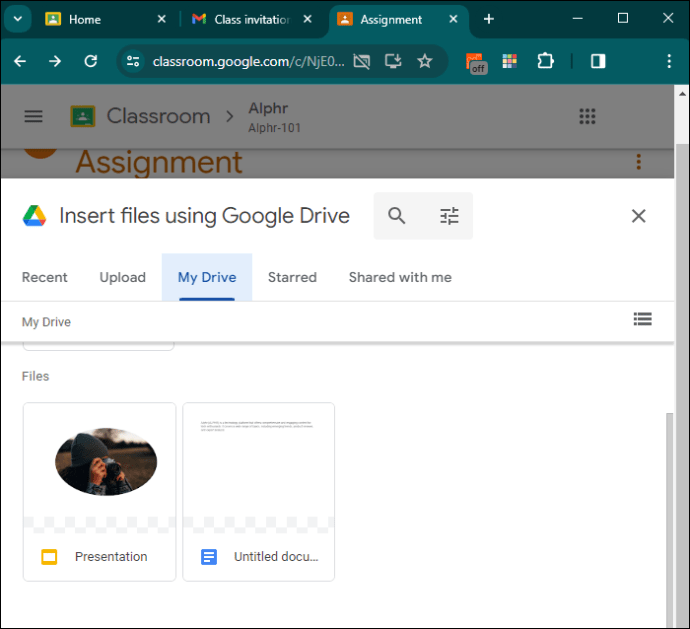690x629 pixels.
Task: Open the extension marked off
Action: (x=476, y=63)
